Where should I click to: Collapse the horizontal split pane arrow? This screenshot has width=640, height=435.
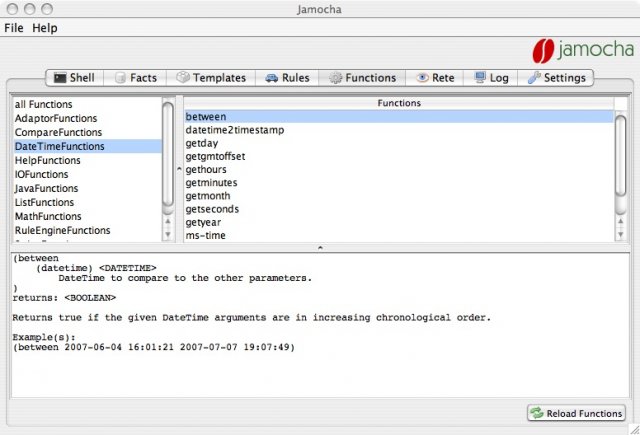pyautogui.click(x=319, y=247)
